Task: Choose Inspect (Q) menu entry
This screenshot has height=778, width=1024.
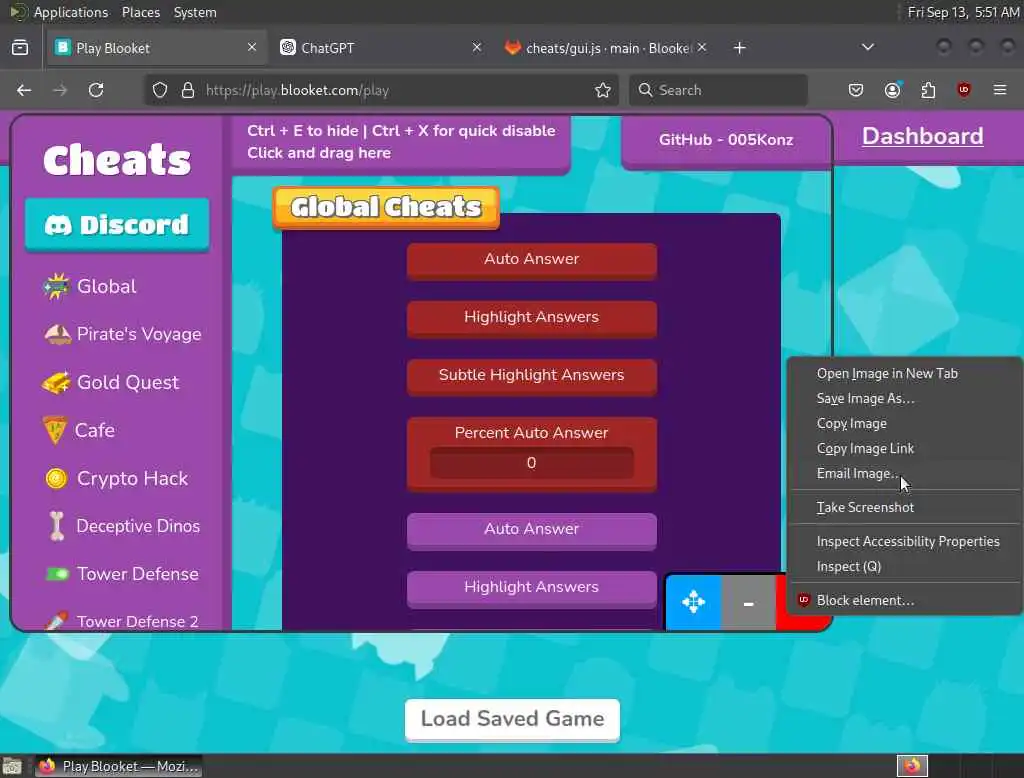Action: pos(904,566)
